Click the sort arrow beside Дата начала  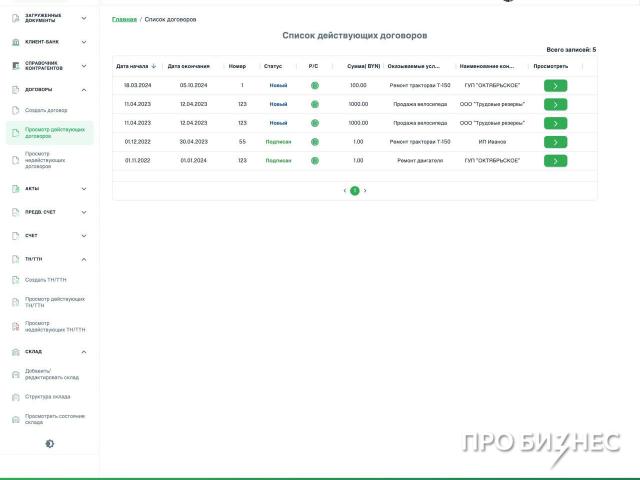(153, 66)
